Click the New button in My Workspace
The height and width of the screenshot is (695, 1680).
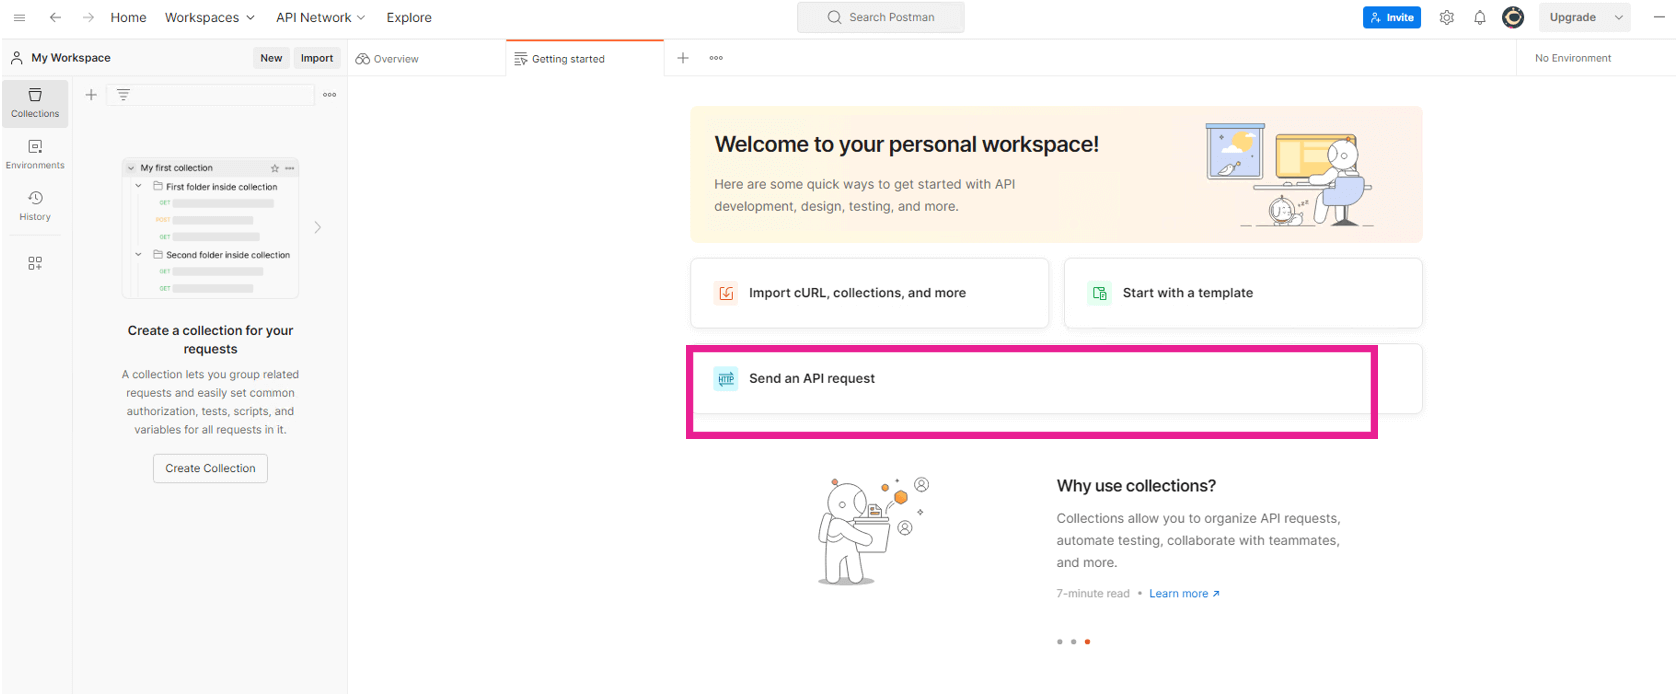click(271, 58)
